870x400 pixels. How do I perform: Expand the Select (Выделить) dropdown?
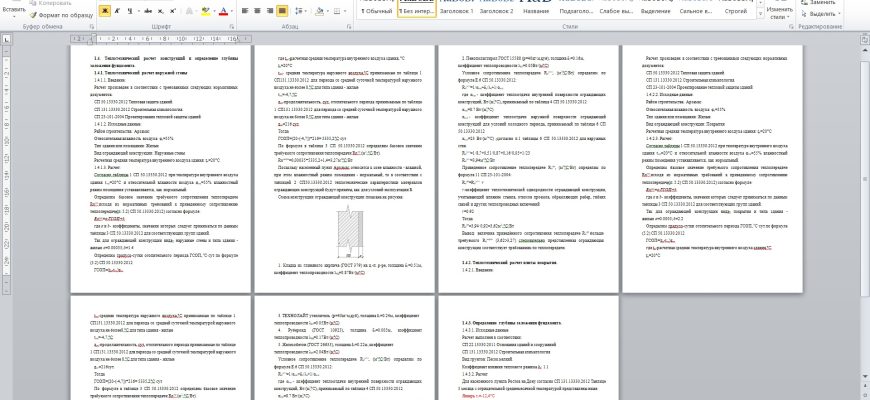840,15
